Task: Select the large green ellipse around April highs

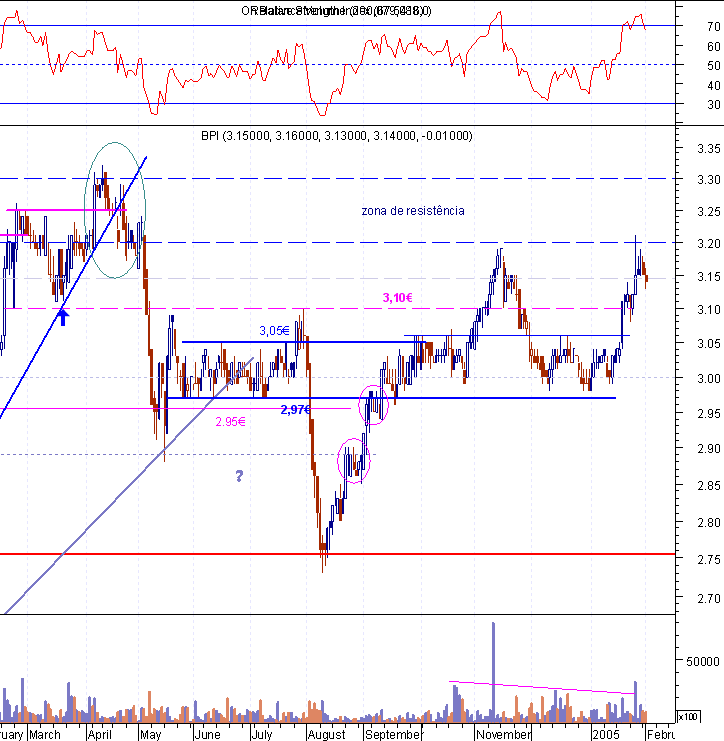Action: (115, 210)
